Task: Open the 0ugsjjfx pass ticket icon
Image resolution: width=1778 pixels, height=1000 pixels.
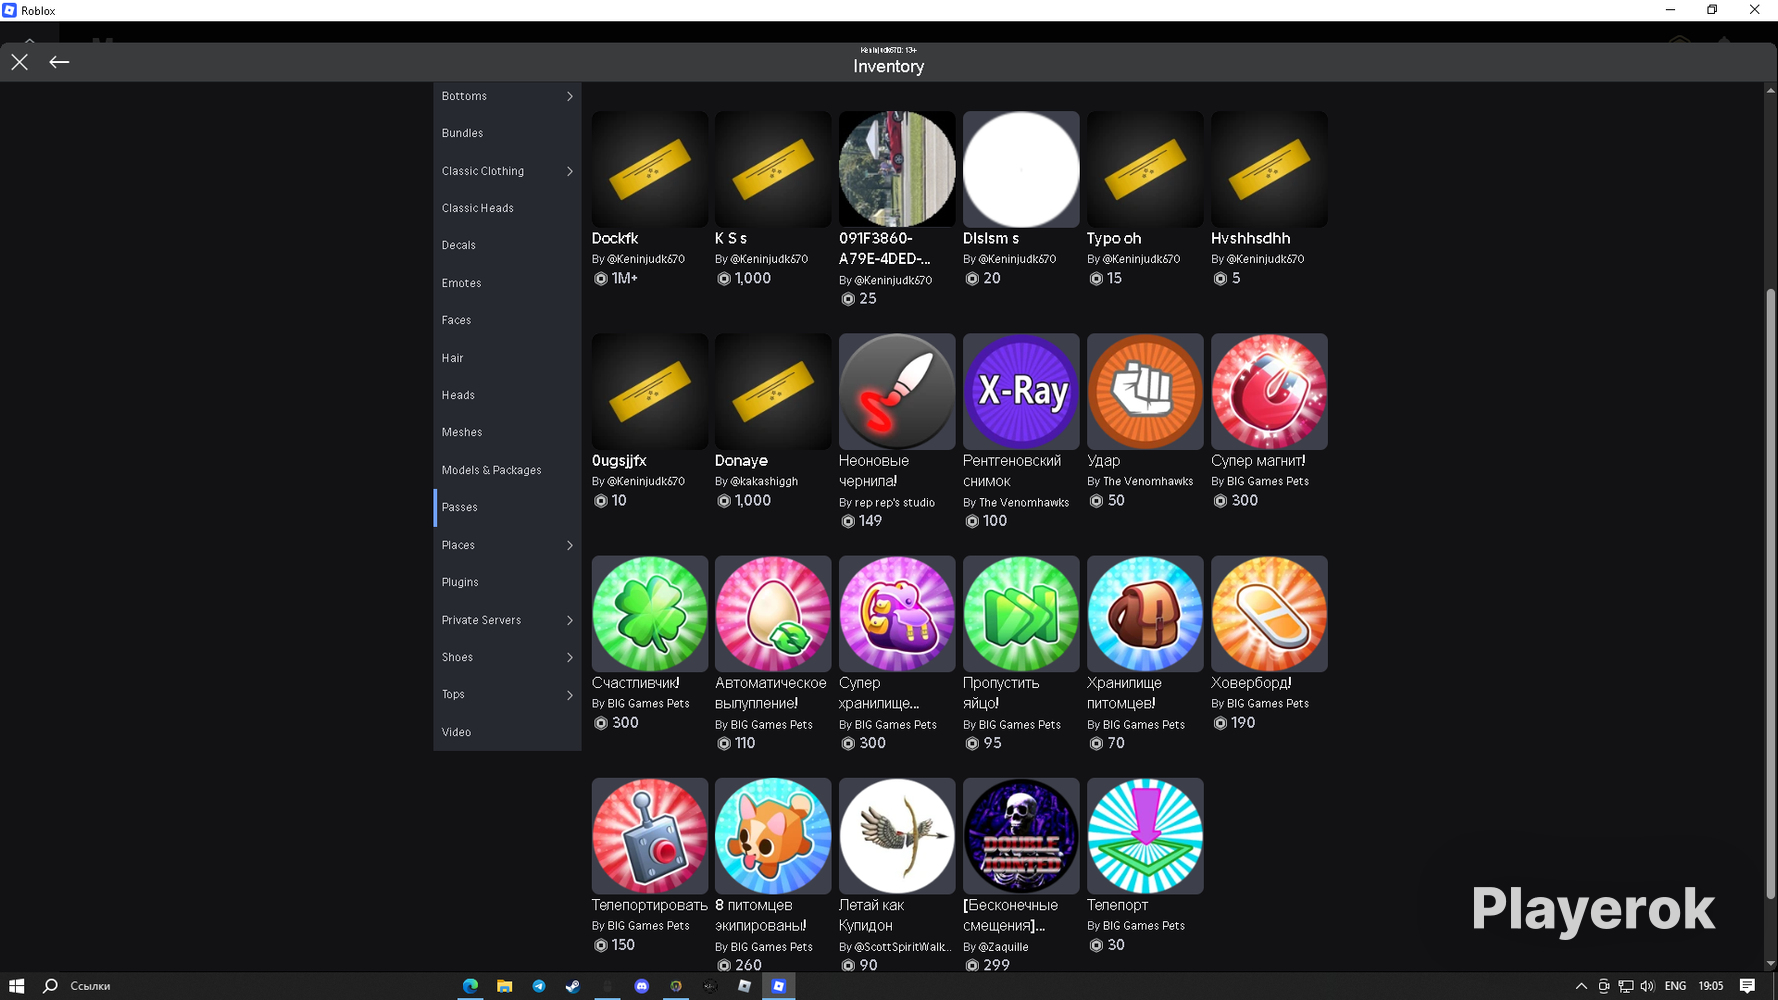Action: pos(650,392)
